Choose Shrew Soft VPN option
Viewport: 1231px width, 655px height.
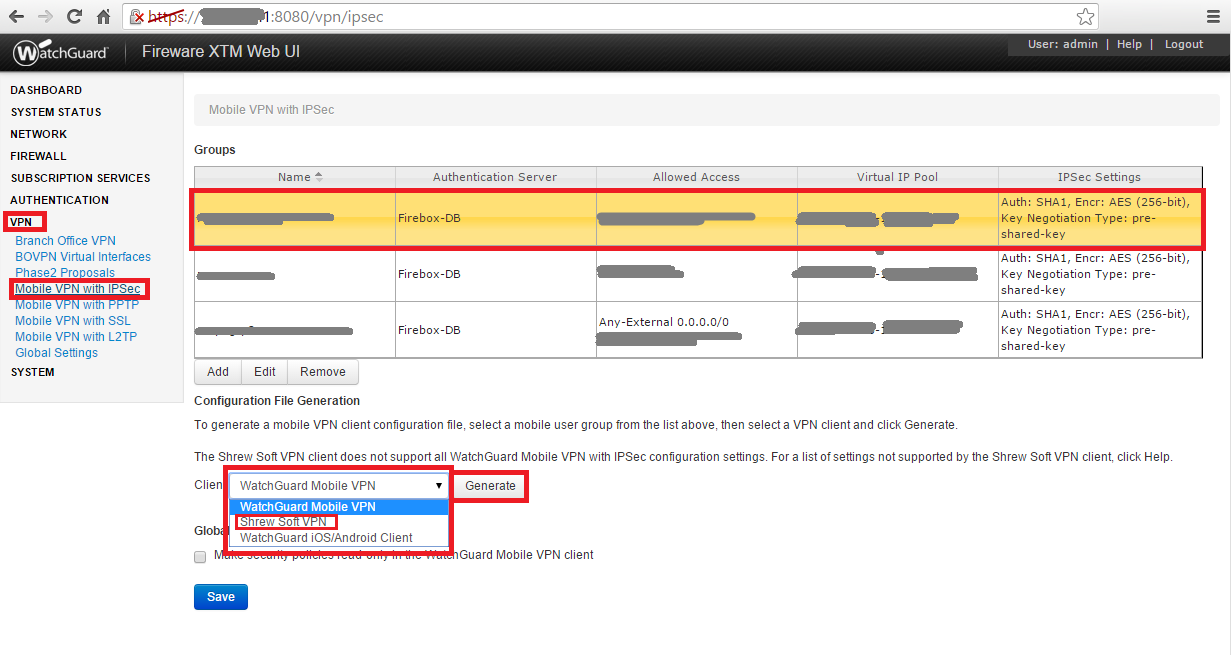point(340,522)
